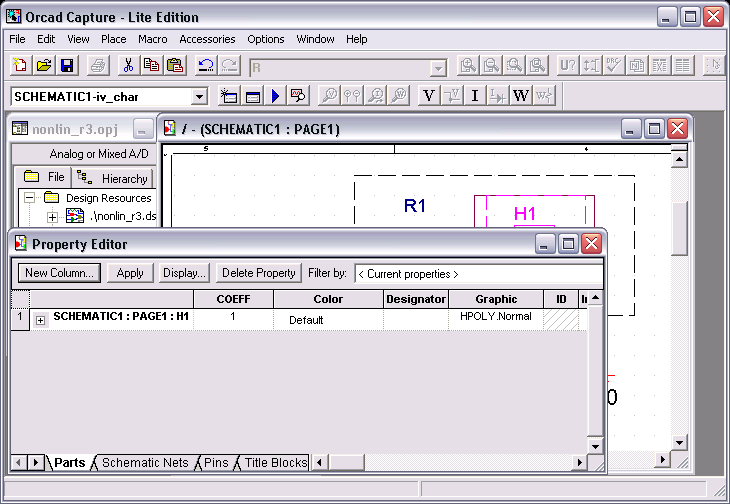Toggle bias current display (I button)
Screen dimensions: 730x504
(475, 96)
